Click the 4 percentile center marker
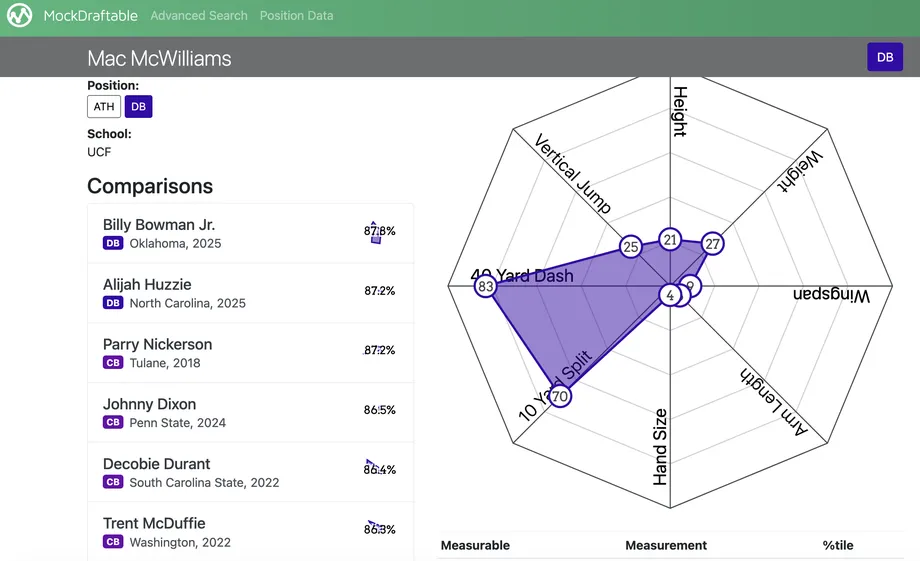This screenshot has width=920, height=561. coord(669,295)
